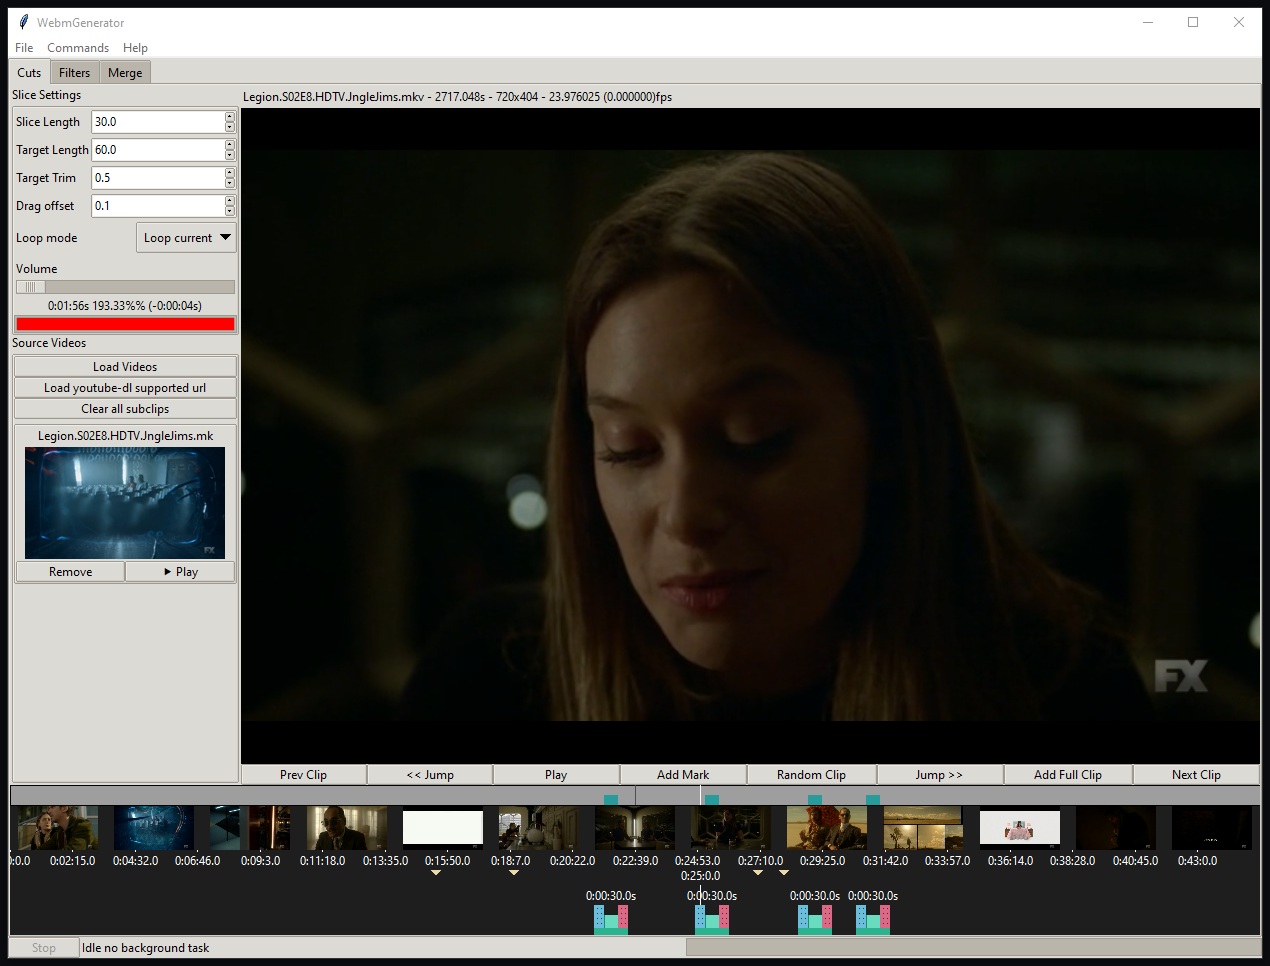Screen dimensions: 1270x966
Task: Remove the Legion source video
Action: tap(70, 572)
